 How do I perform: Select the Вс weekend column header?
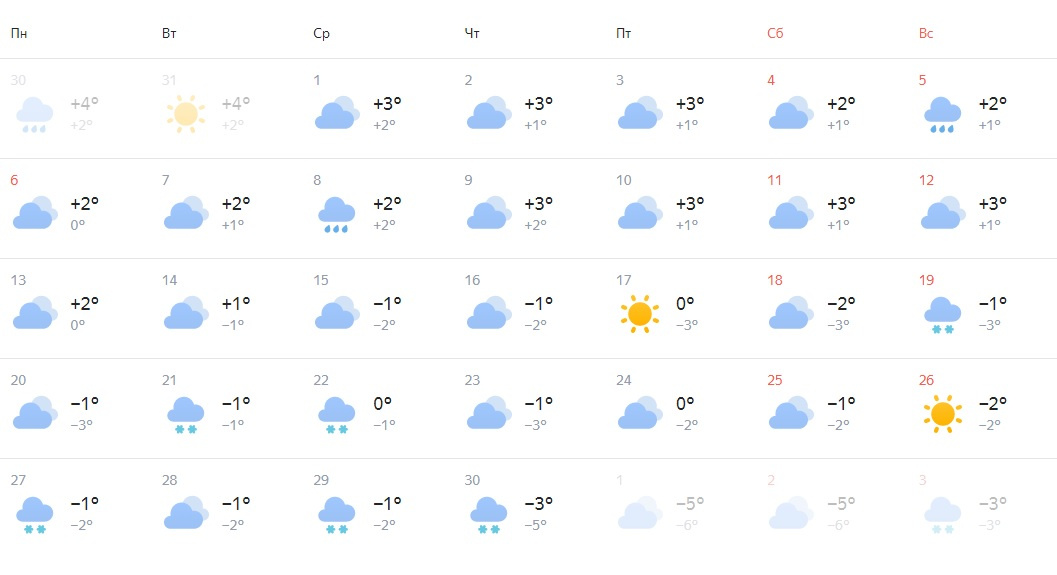click(926, 33)
